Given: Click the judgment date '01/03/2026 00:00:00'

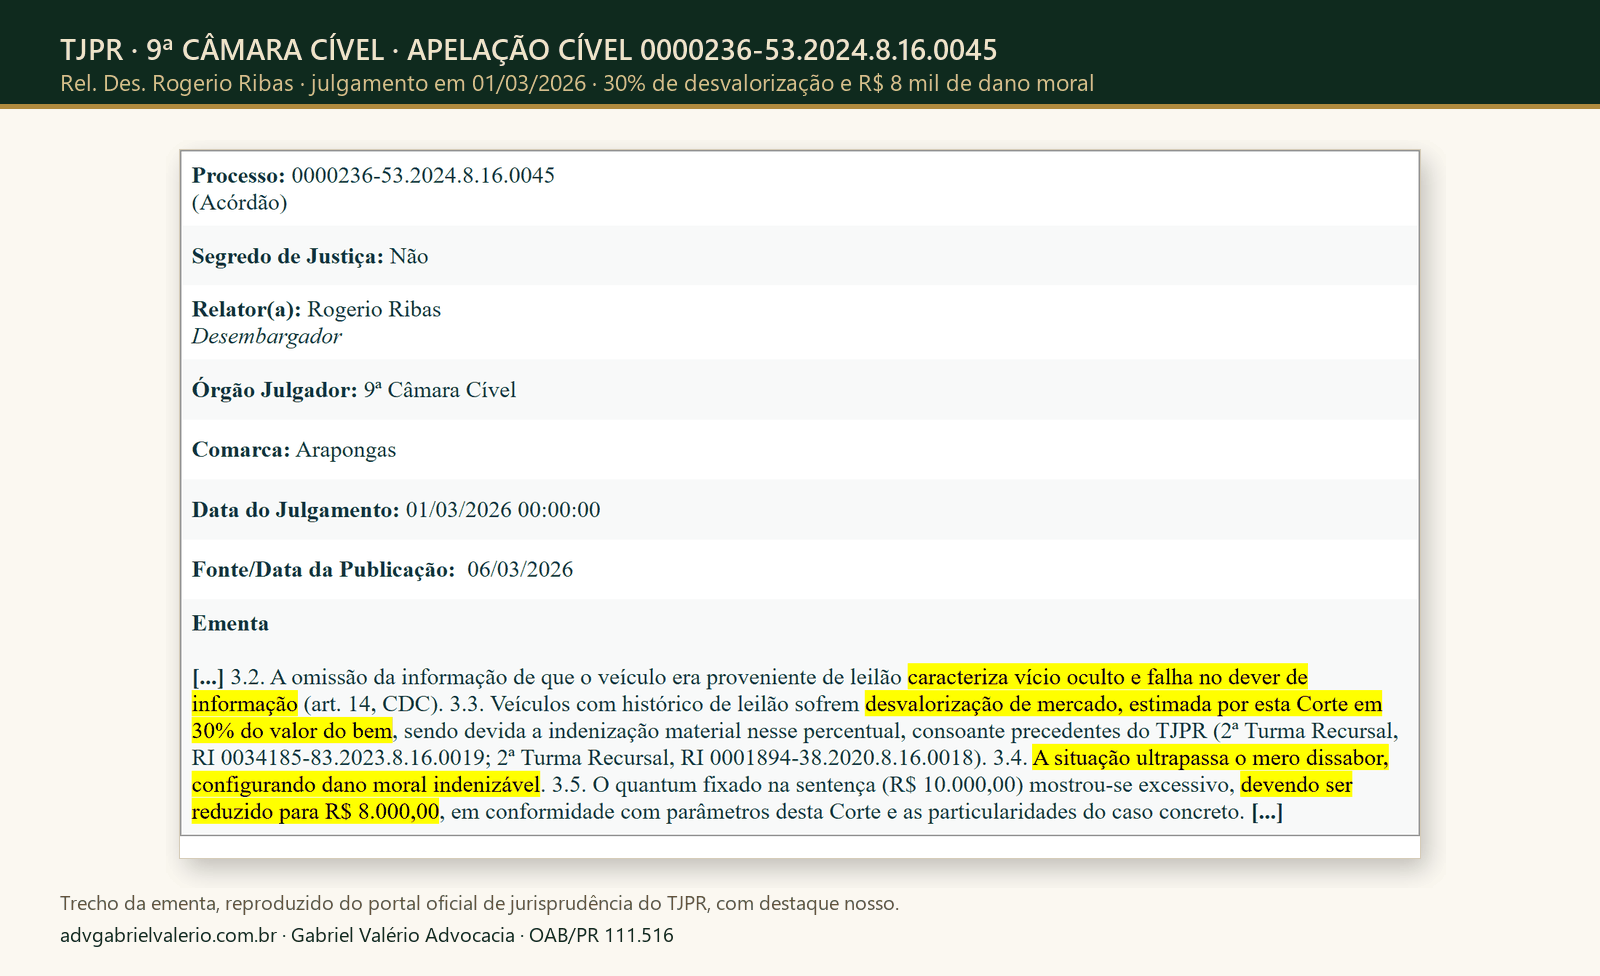Looking at the screenshot, I should pos(503,510).
